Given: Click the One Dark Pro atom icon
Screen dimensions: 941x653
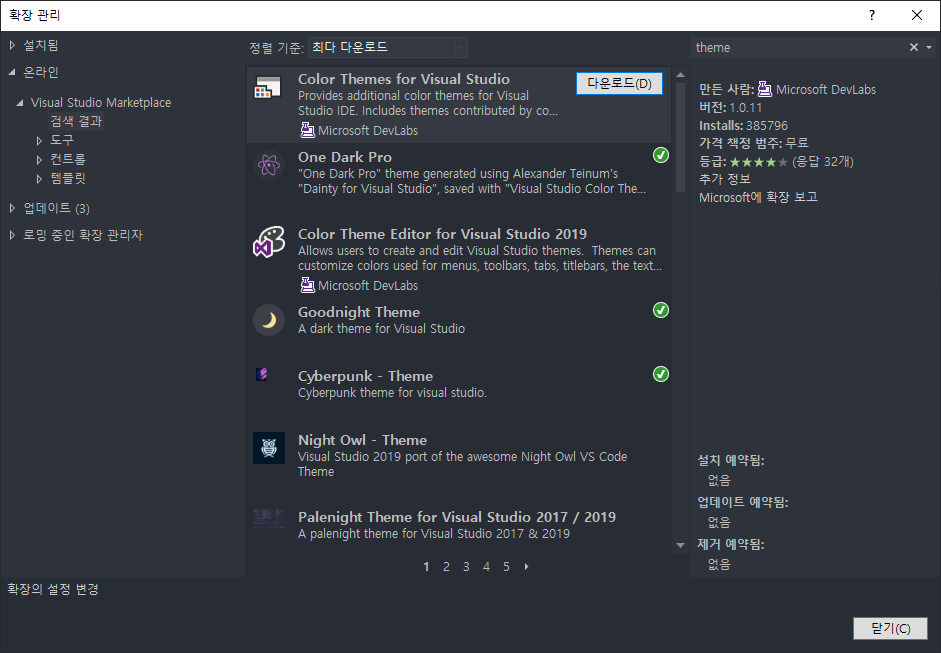Looking at the screenshot, I should tap(268, 164).
